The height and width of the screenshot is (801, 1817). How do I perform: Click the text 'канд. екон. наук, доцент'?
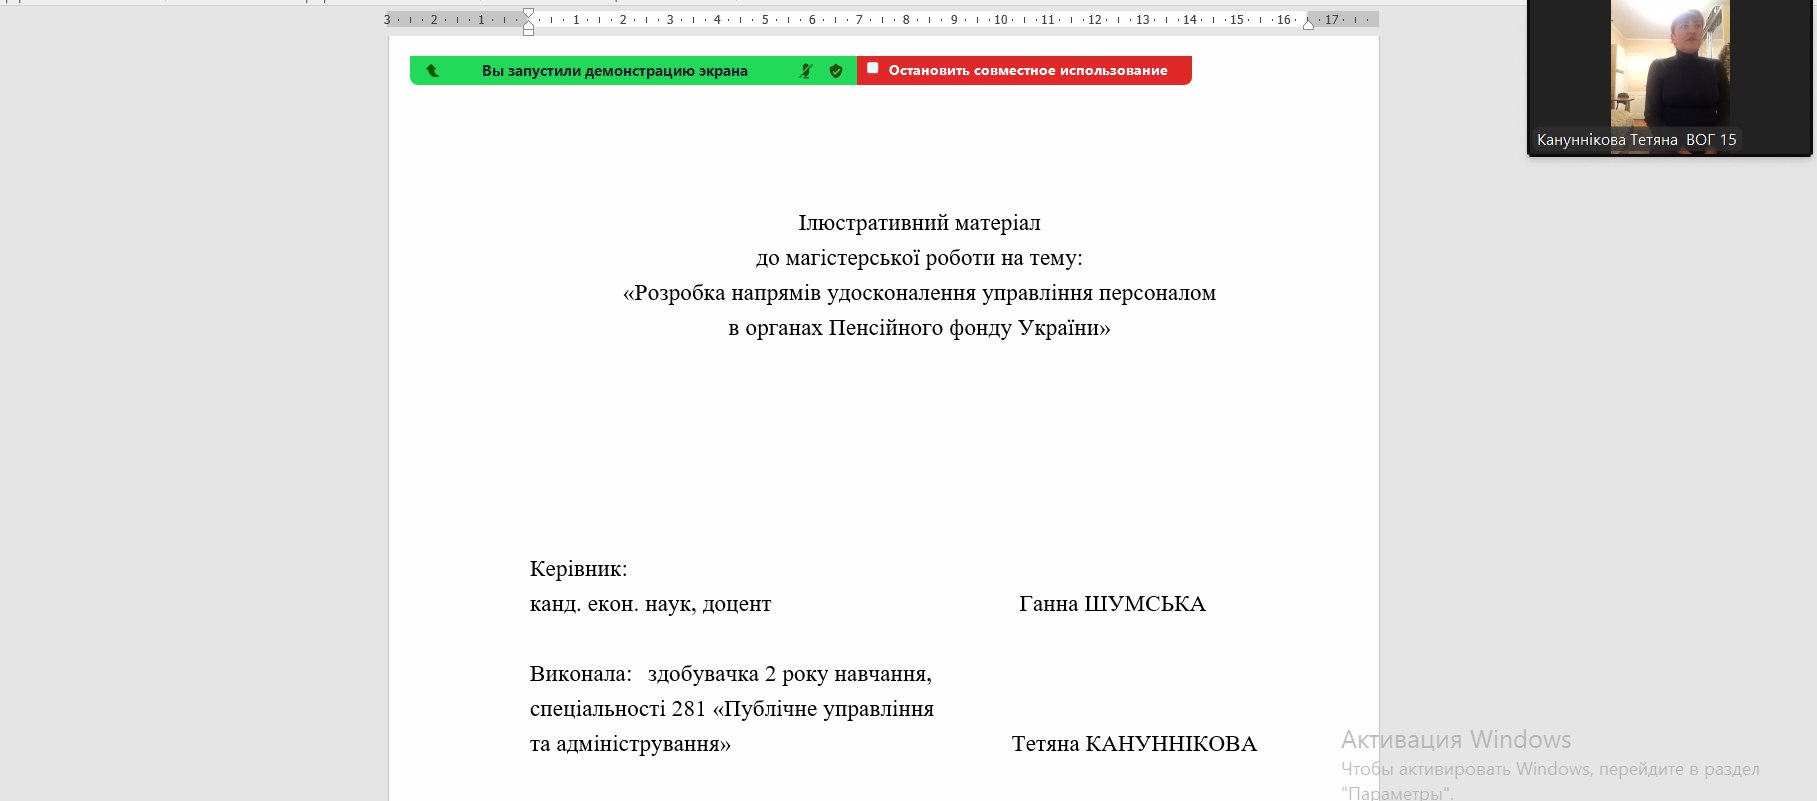650,604
